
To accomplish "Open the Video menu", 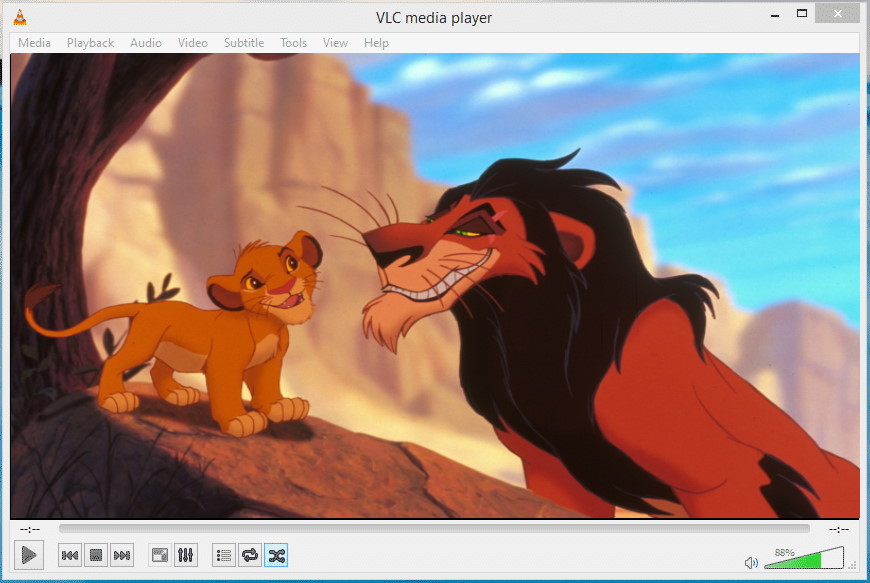I will (193, 43).
